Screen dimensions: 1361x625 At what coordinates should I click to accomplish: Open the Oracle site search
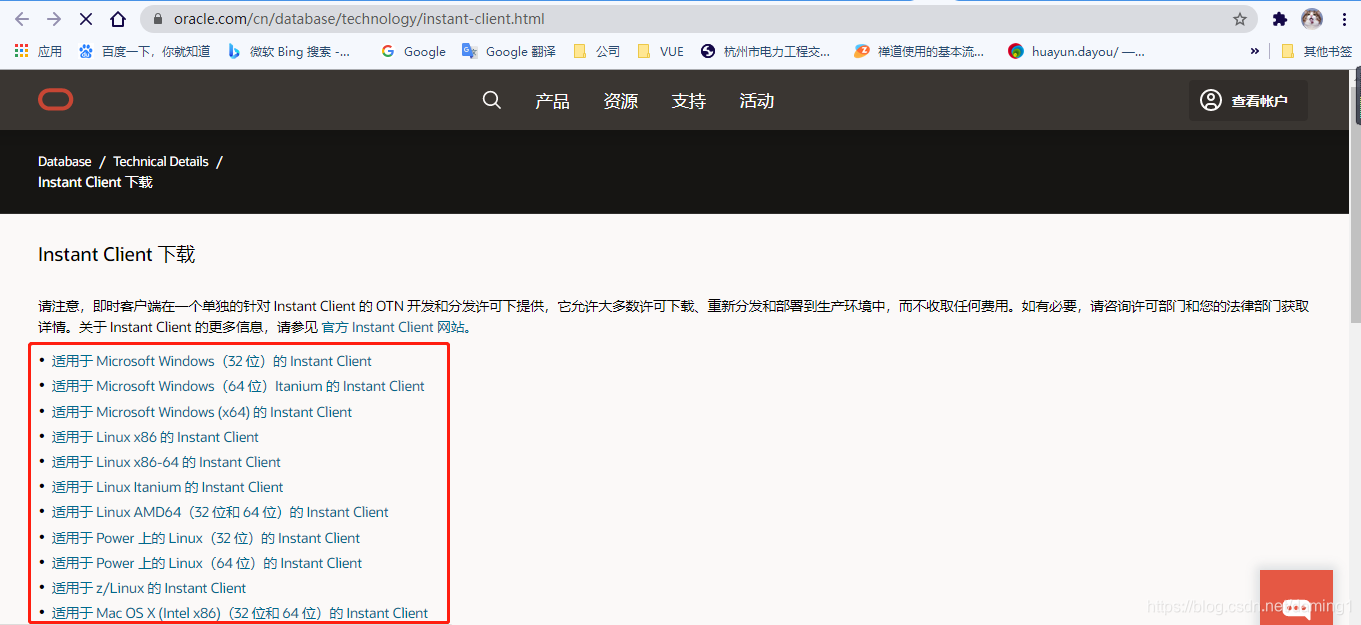(491, 100)
